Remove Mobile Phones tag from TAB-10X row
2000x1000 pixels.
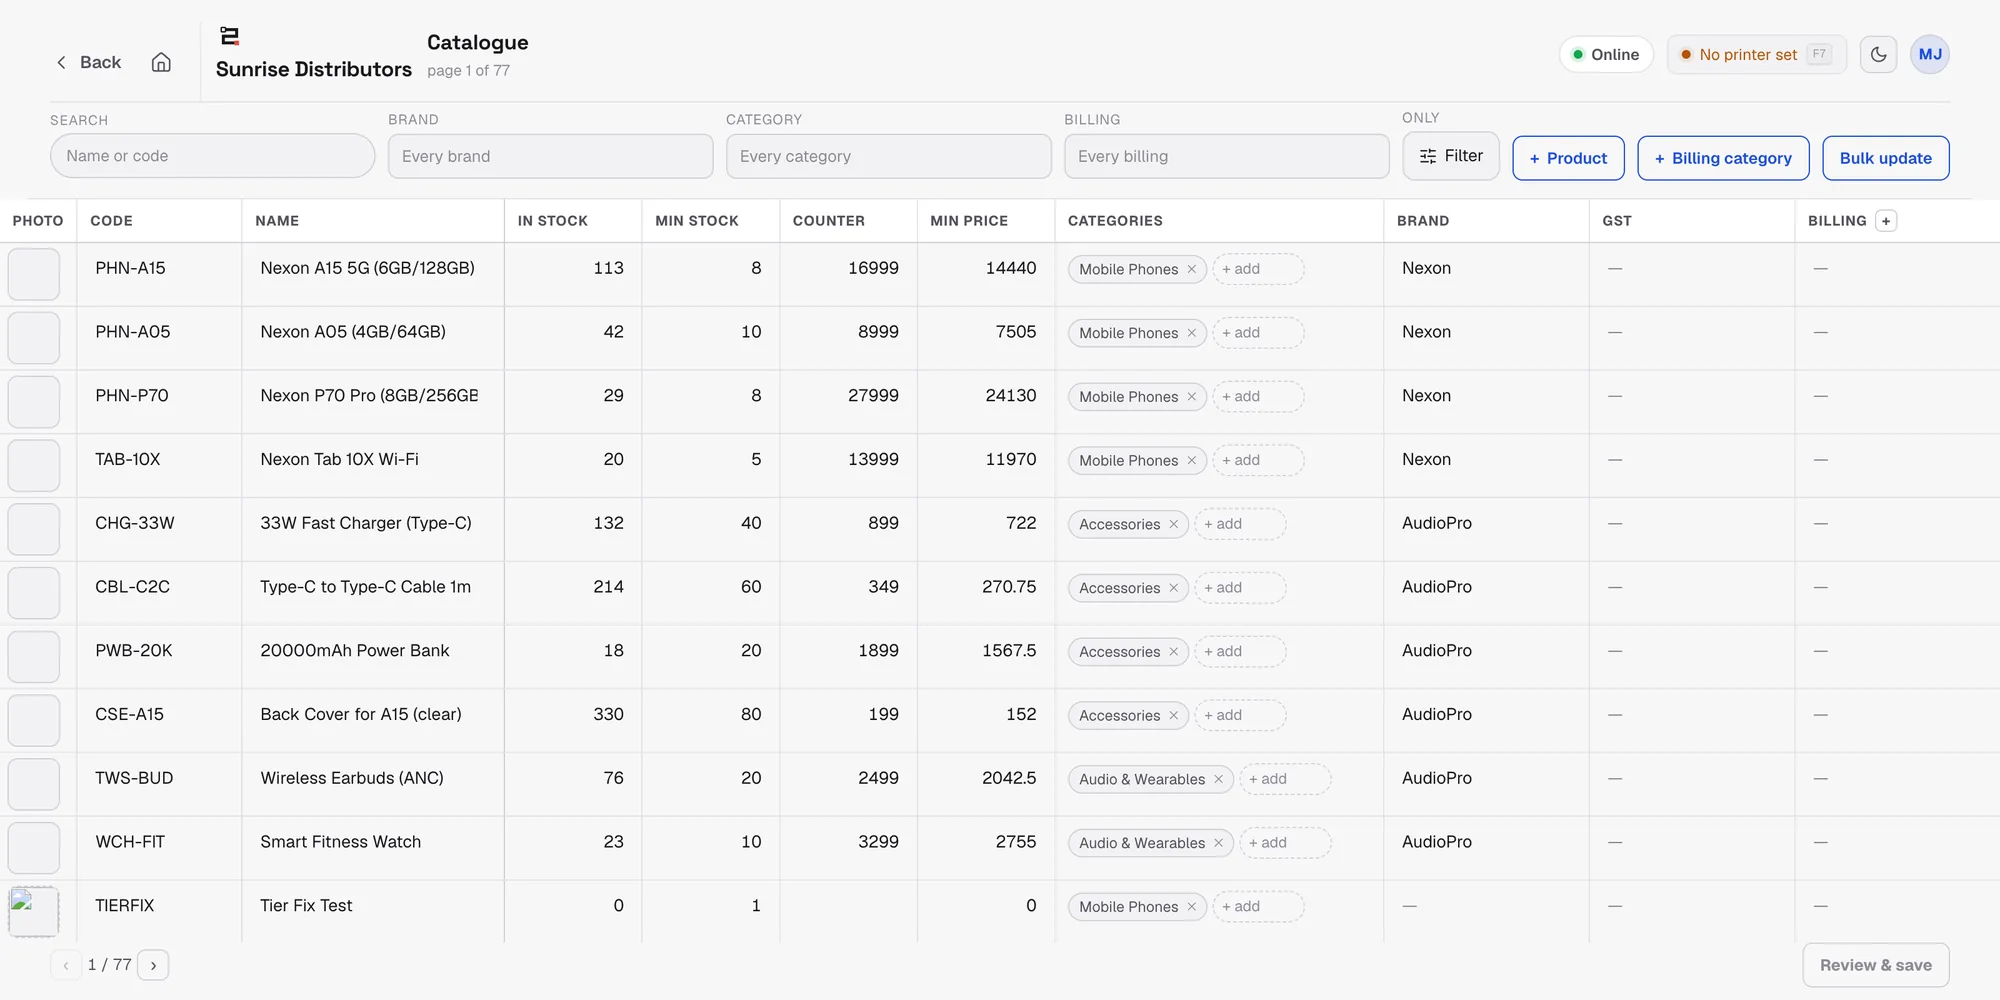pyautogui.click(x=1191, y=461)
